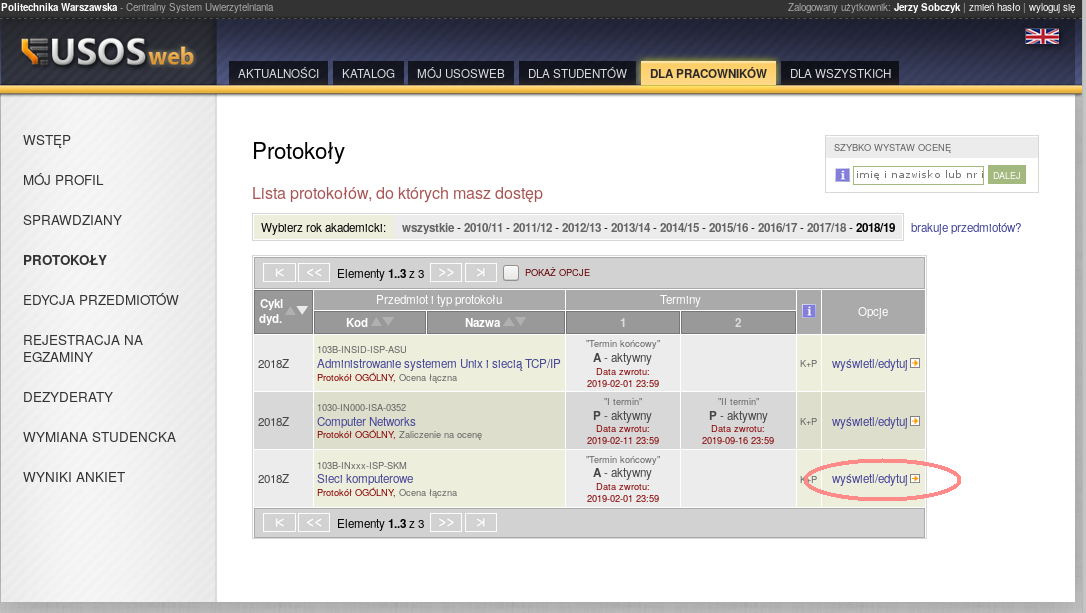Go to last page in bottom pagination
The width and height of the screenshot is (1086, 613).
pos(481,523)
